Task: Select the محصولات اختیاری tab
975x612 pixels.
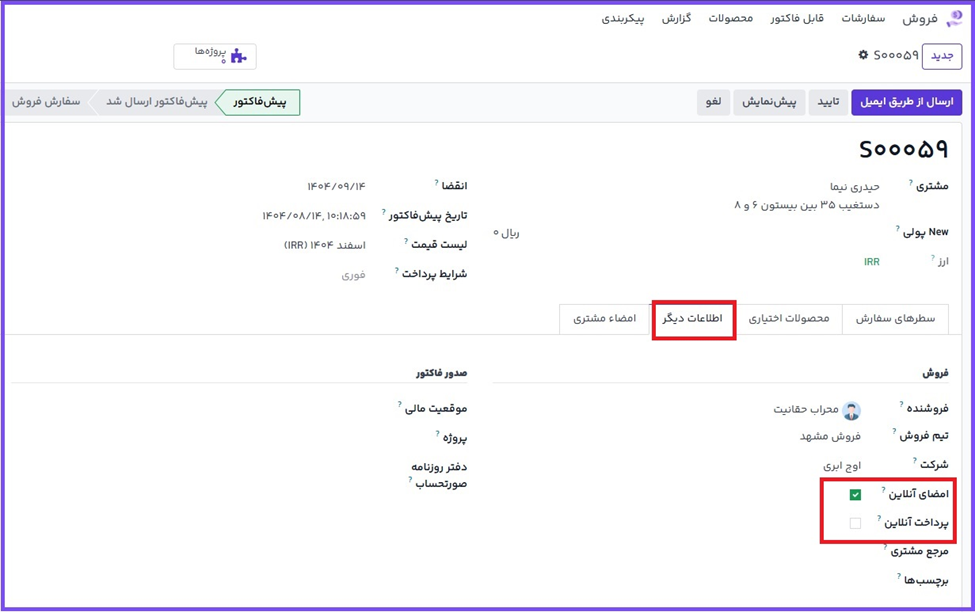Action: point(789,319)
